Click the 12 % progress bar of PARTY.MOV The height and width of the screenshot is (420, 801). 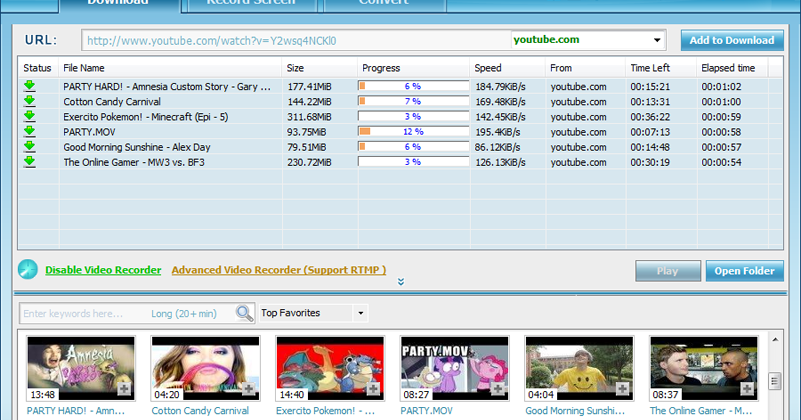point(413,132)
